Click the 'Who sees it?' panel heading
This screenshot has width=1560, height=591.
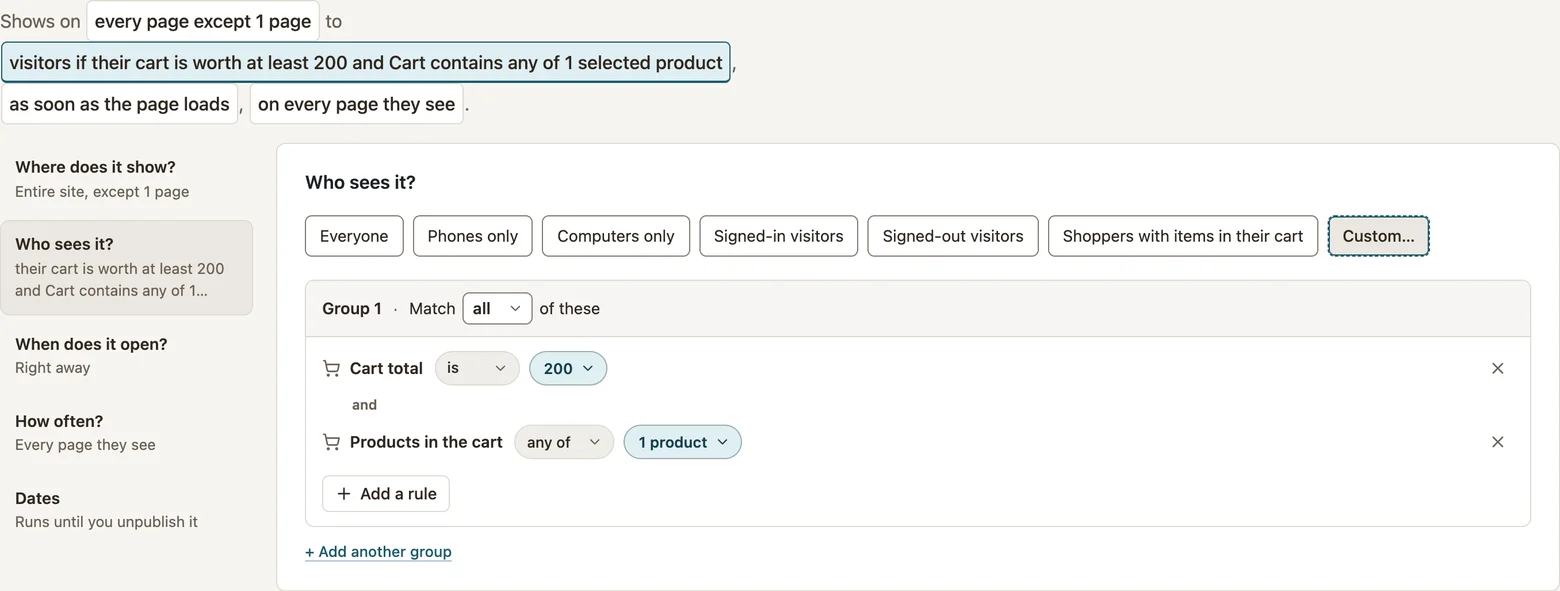coord(360,182)
